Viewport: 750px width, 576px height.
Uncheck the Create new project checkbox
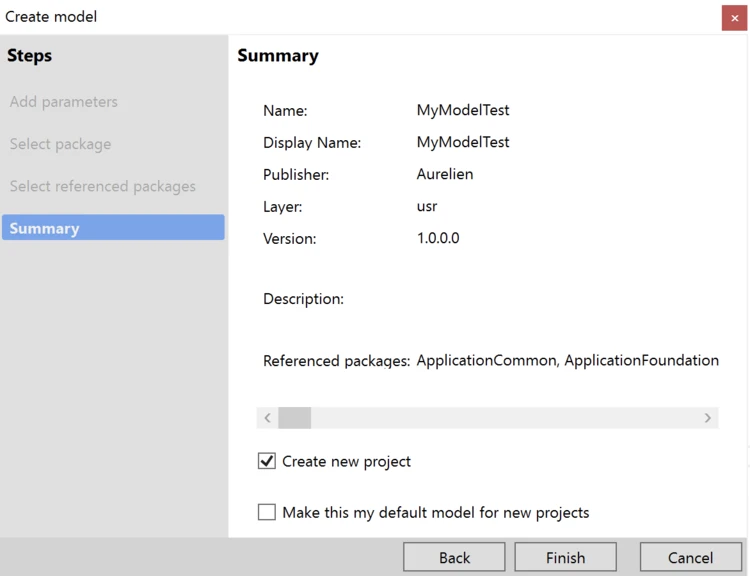click(267, 461)
